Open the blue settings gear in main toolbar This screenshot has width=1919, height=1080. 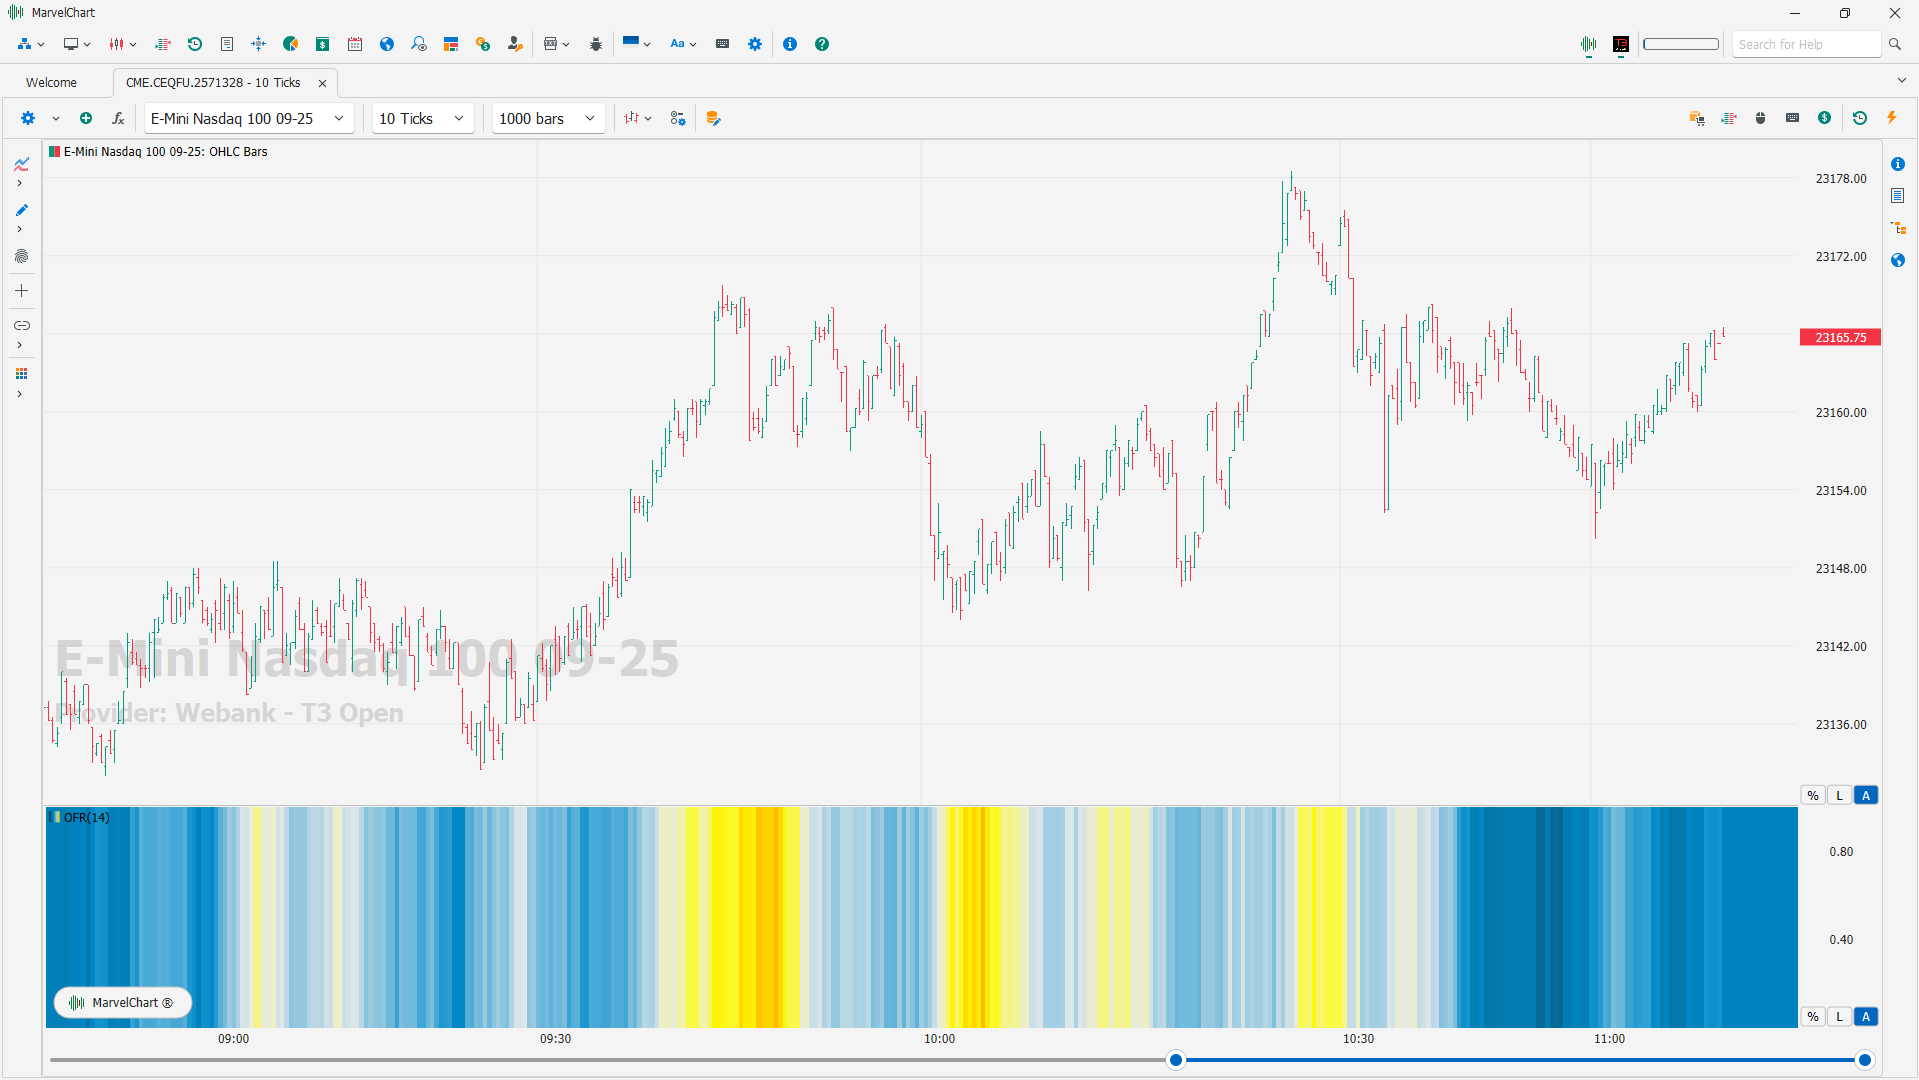[755, 44]
